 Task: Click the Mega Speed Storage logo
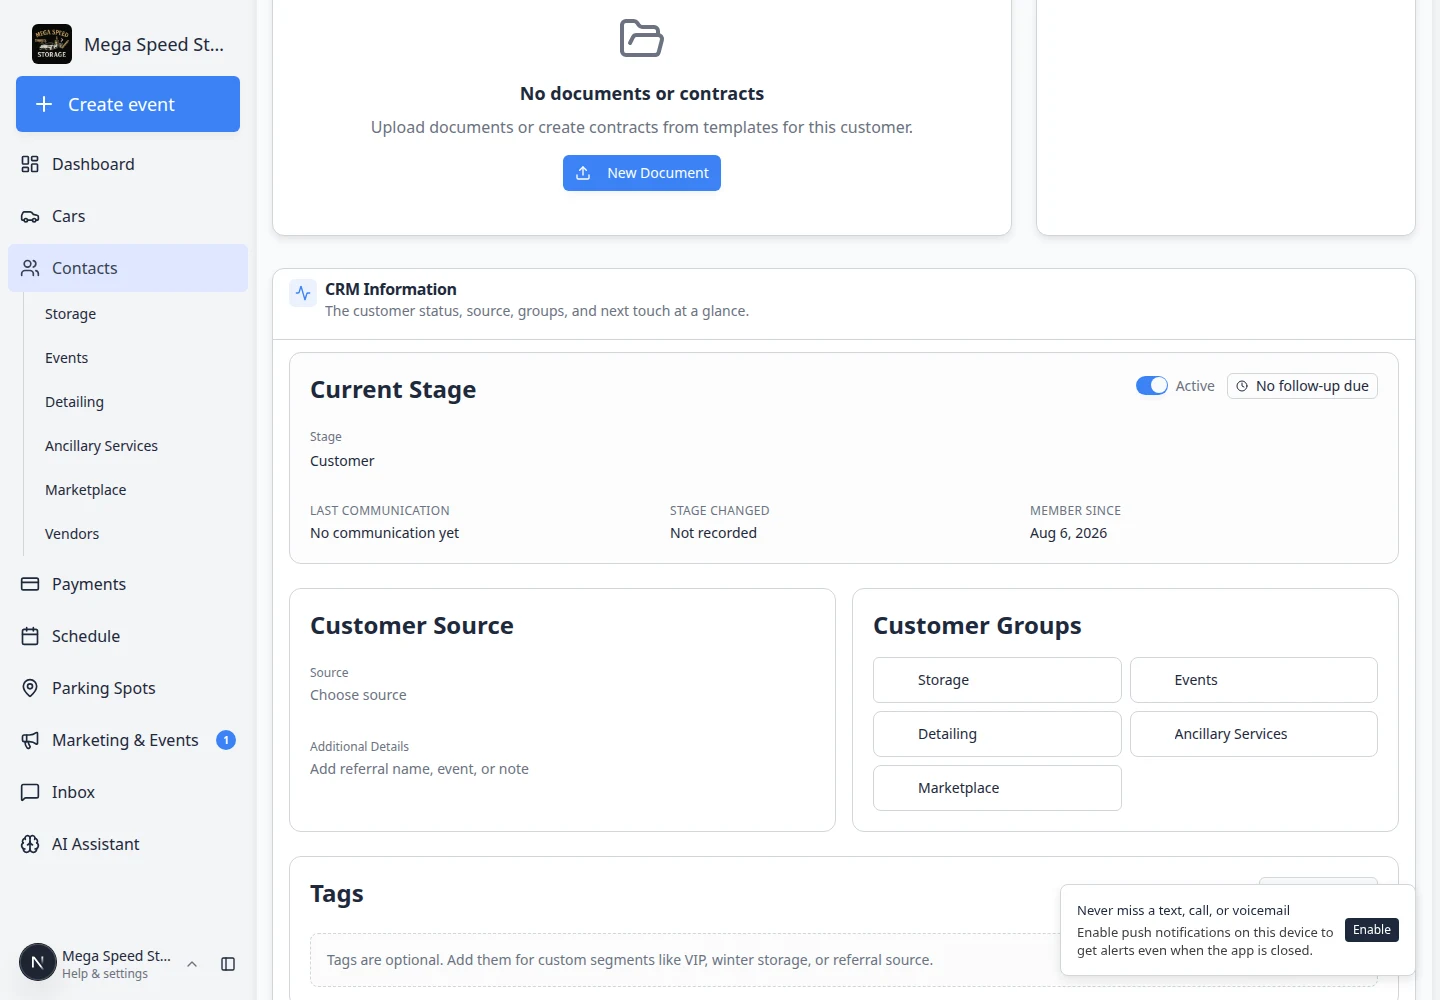(52, 44)
